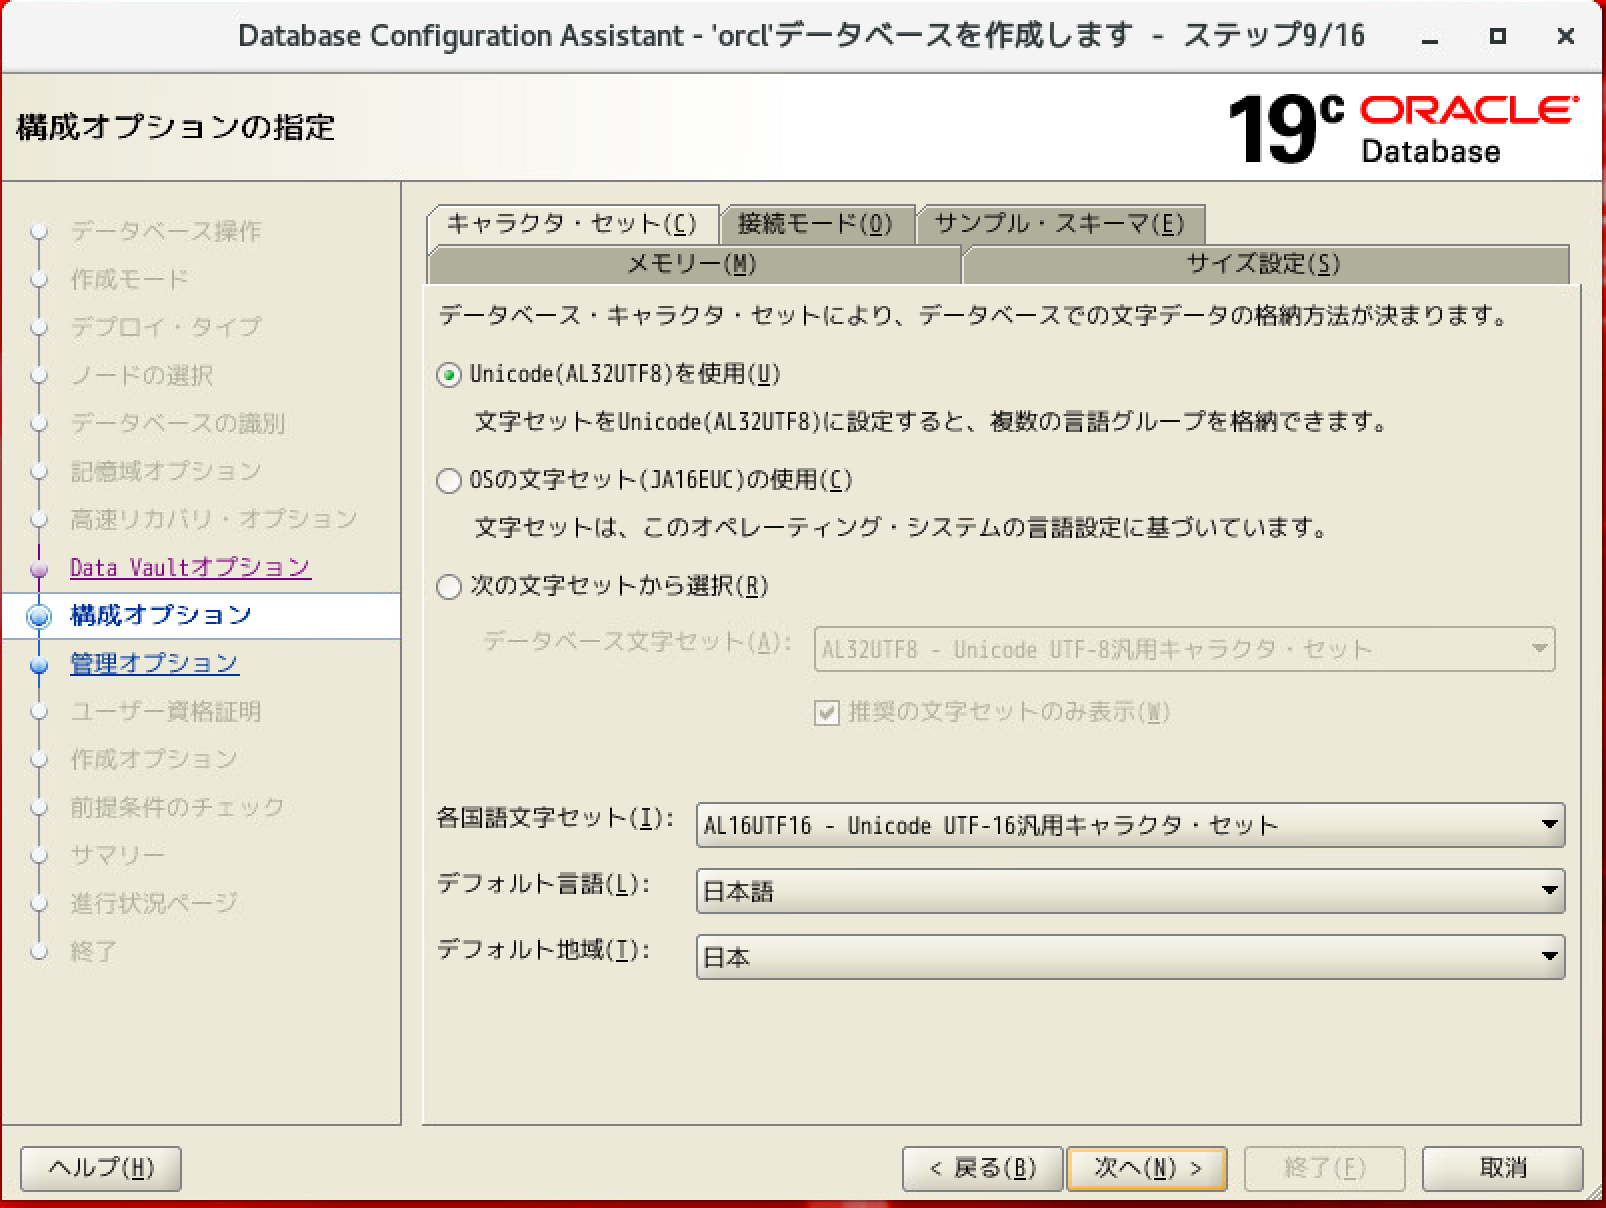The height and width of the screenshot is (1208, 1606).
Task: Click ノードの選択 step text
Action: pyautogui.click(x=142, y=375)
